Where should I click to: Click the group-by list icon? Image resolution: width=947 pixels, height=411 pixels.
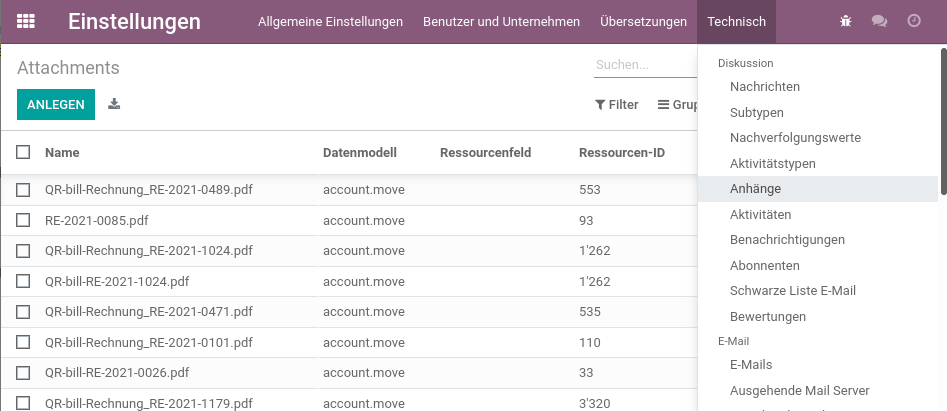tap(663, 104)
